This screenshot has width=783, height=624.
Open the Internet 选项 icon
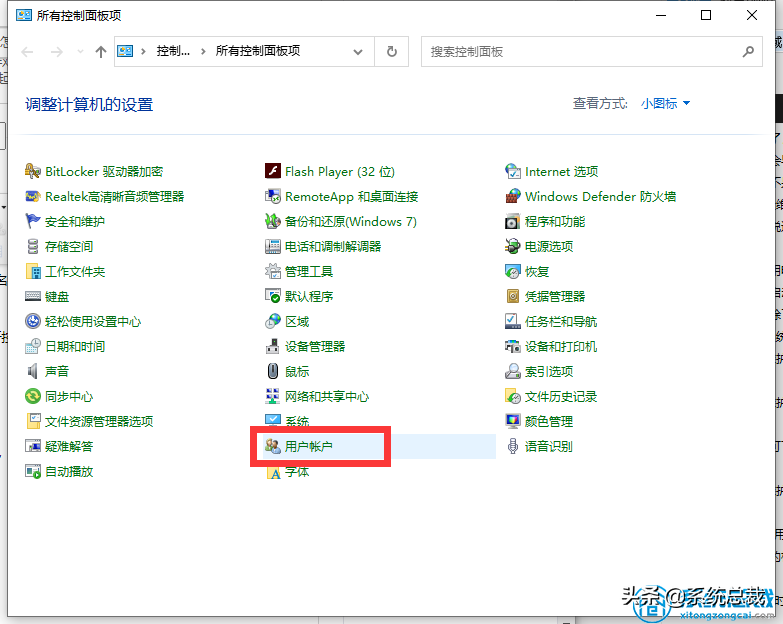coord(513,171)
